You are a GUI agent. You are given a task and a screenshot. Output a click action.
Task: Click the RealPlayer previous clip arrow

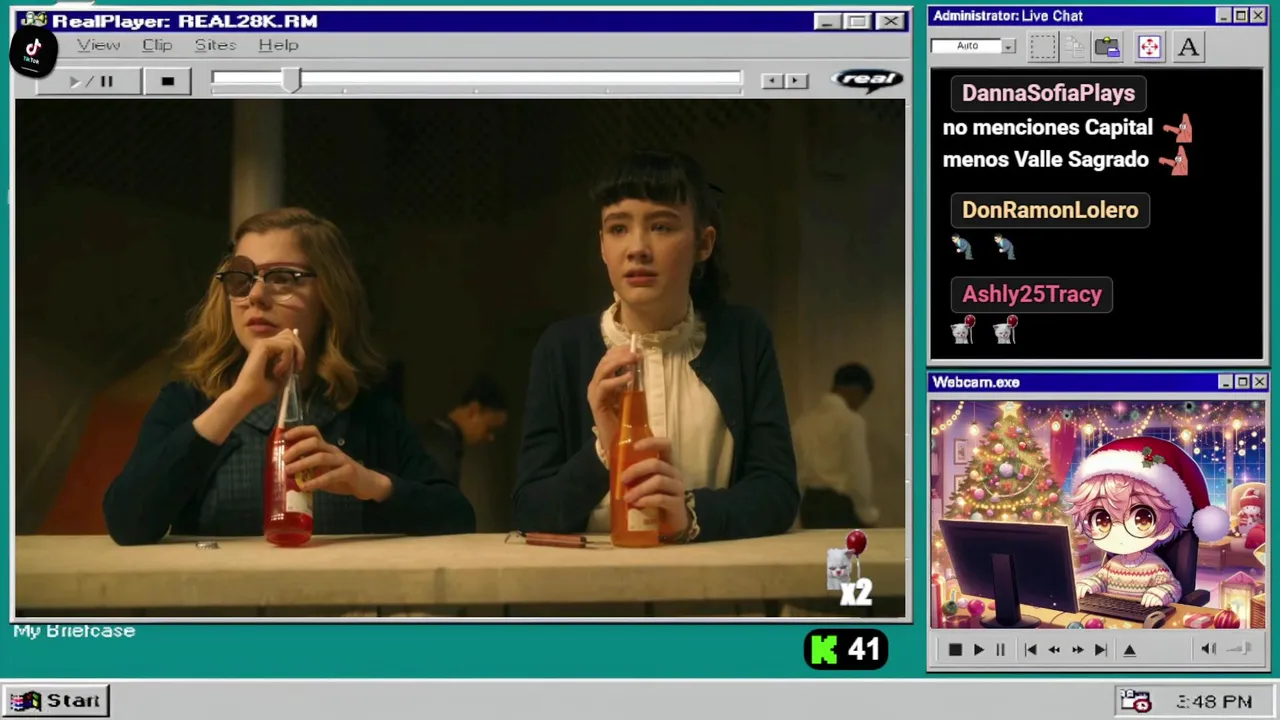770,81
